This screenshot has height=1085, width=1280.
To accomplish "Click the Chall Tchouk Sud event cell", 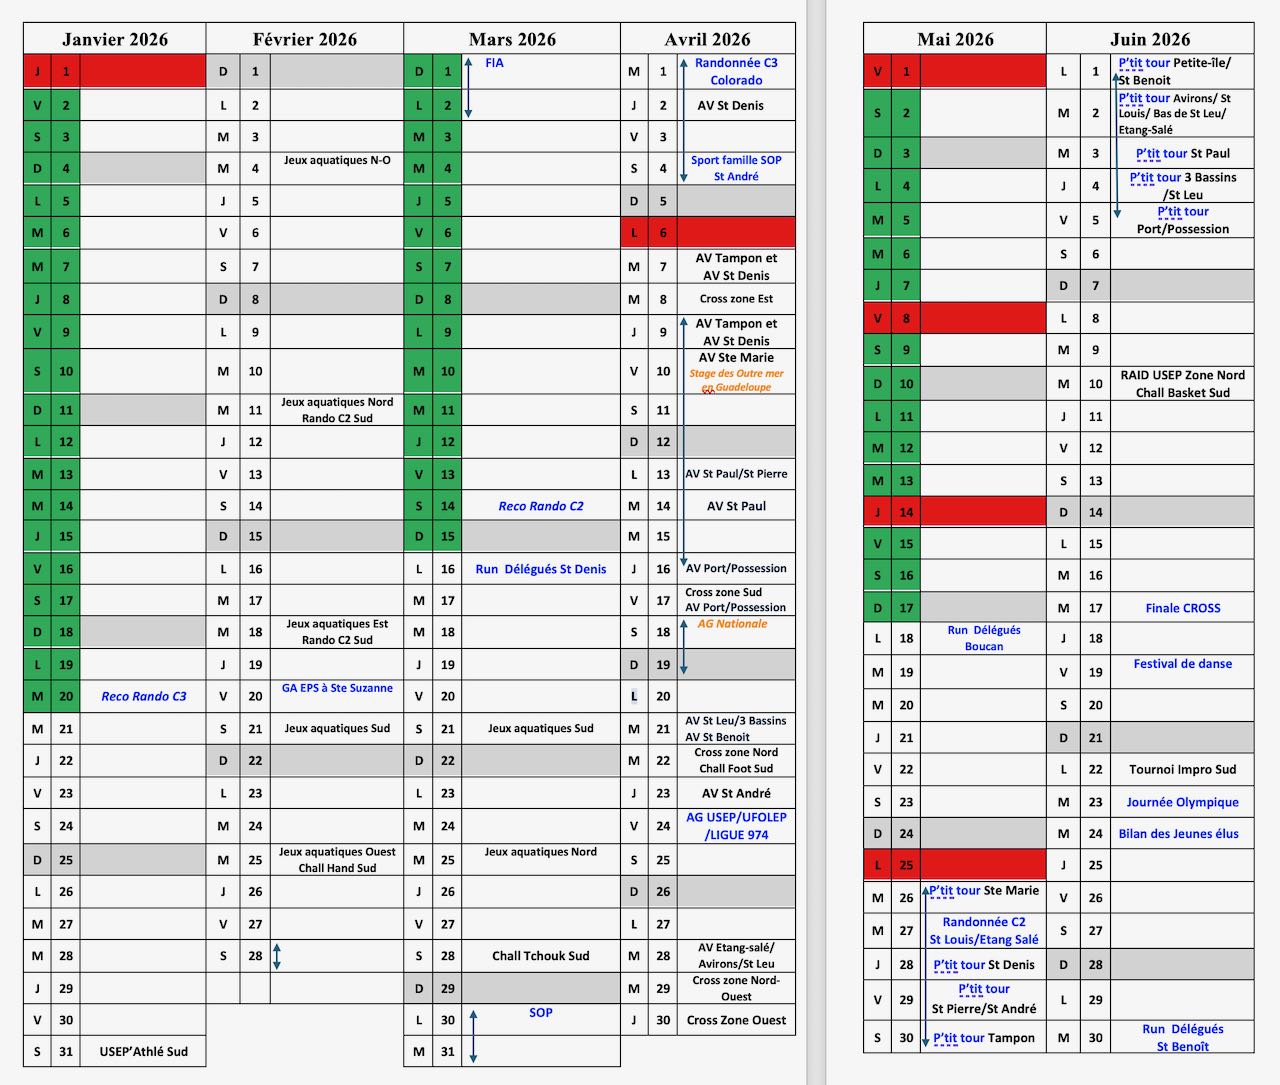I will pos(540,956).
